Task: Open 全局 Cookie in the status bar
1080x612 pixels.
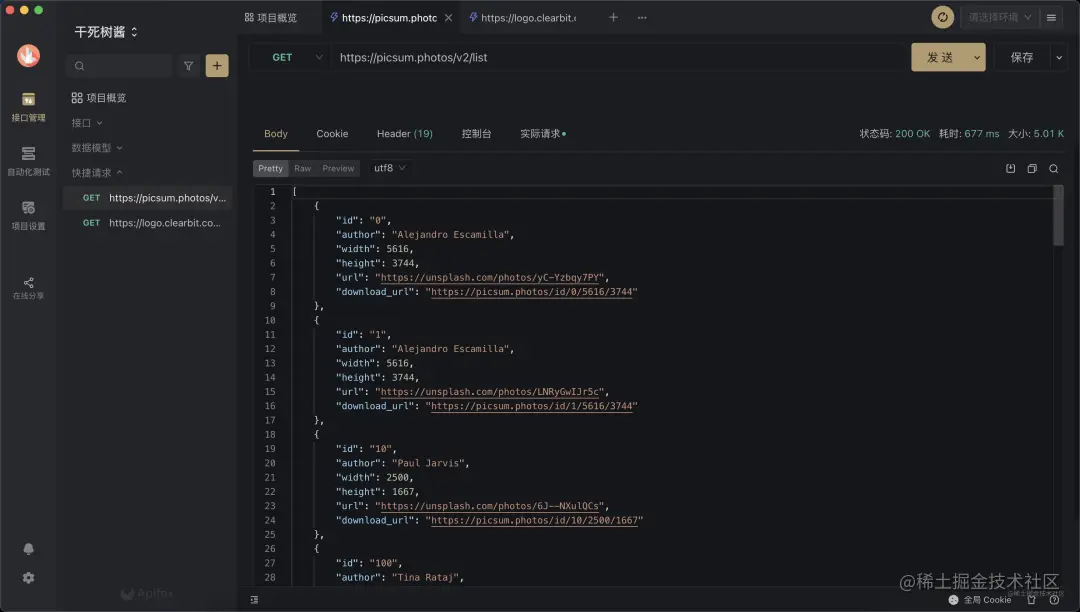Action: 979,600
